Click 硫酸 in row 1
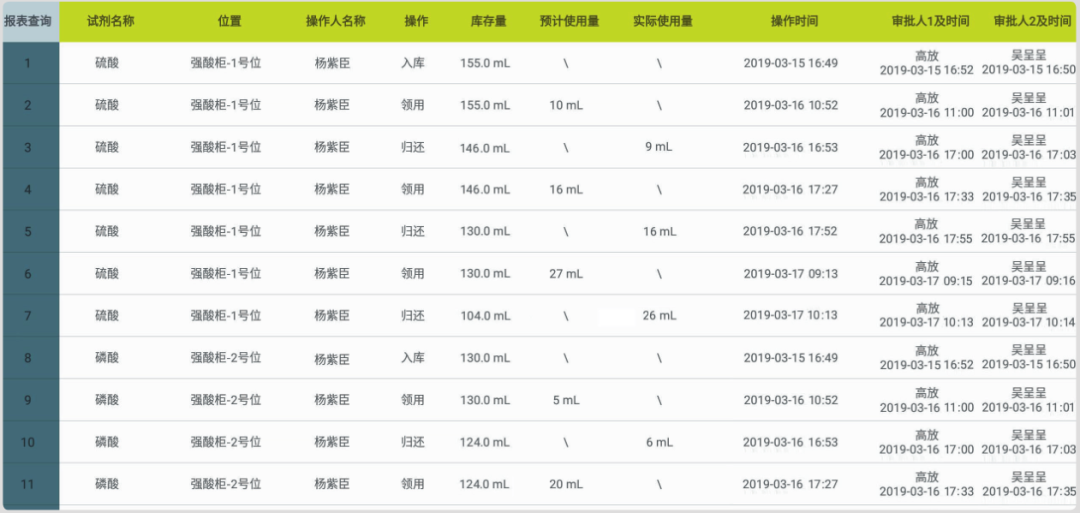Screen dimensions: 1080x513 (x=107, y=63)
